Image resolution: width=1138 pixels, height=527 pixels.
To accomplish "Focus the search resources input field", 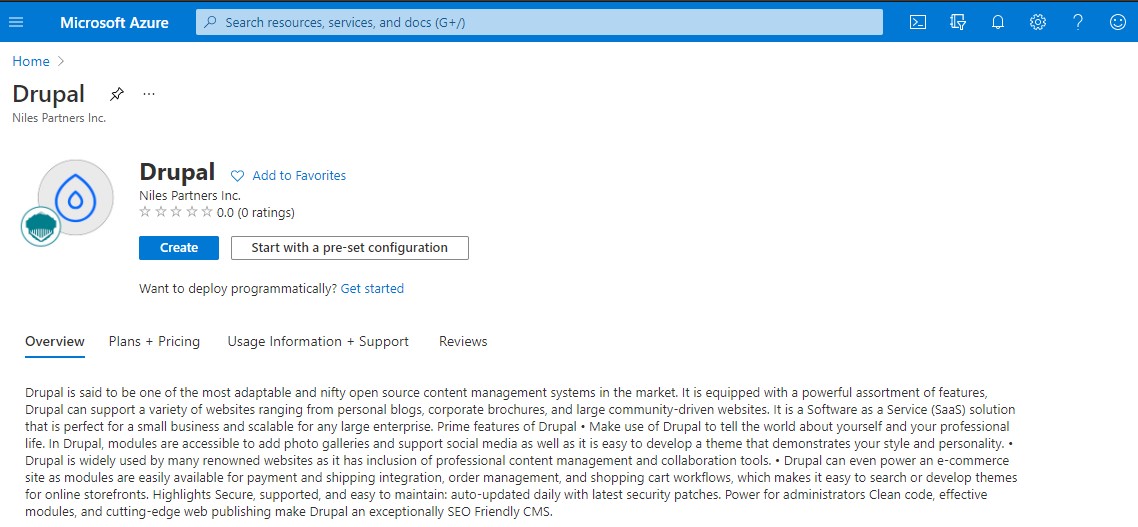I will (x=540, y=22).
